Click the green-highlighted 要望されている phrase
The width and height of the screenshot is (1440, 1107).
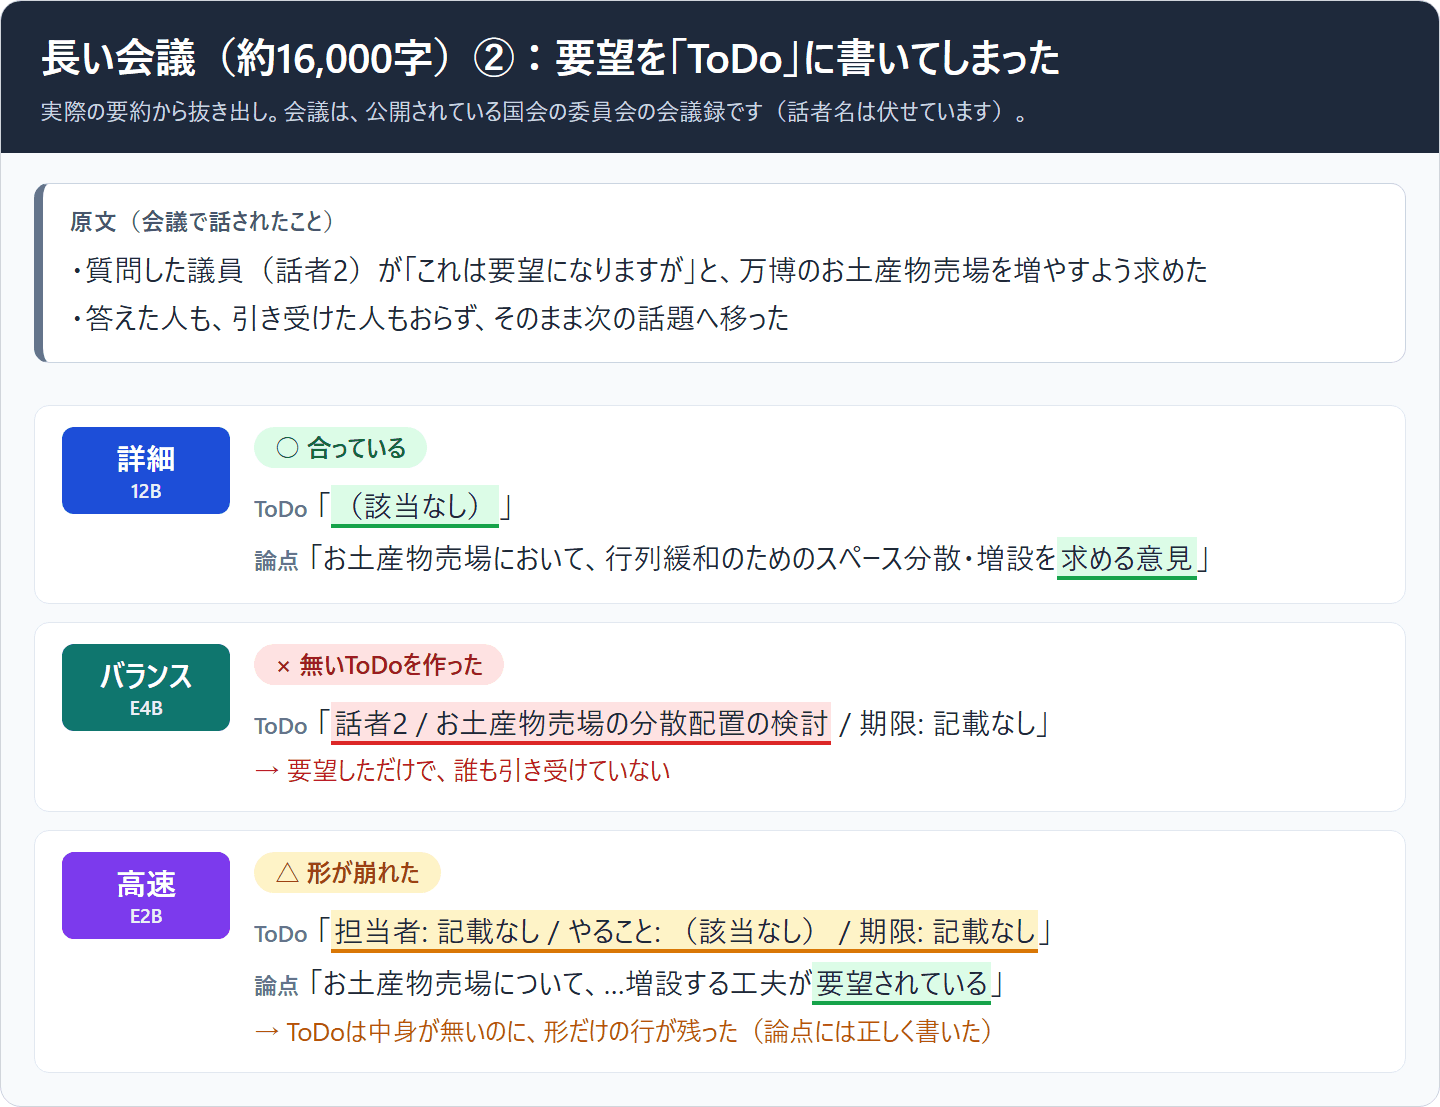click(x=901, y=984)
